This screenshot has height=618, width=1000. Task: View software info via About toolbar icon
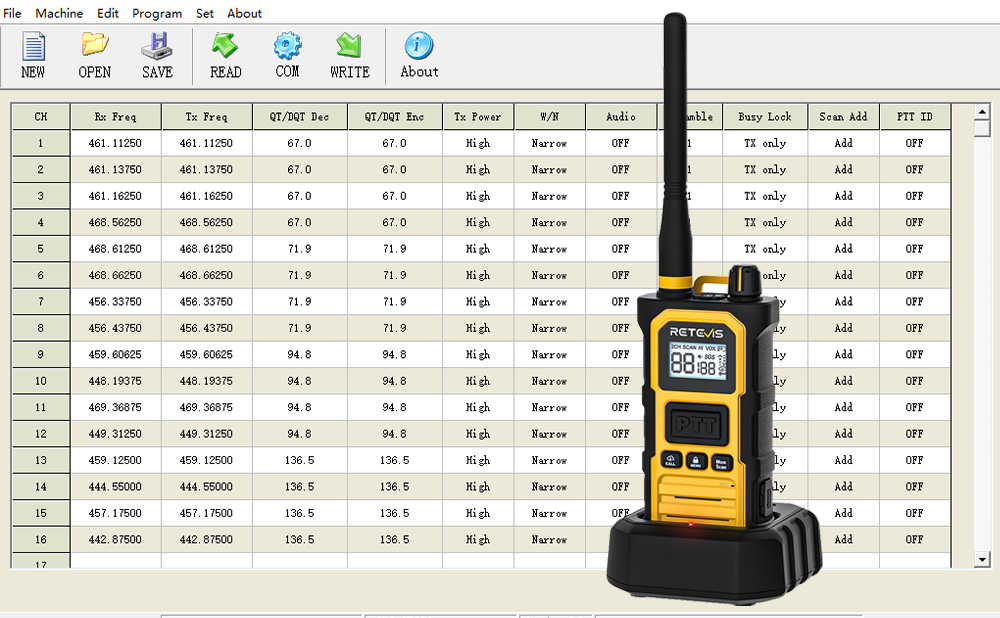(418, 55)
